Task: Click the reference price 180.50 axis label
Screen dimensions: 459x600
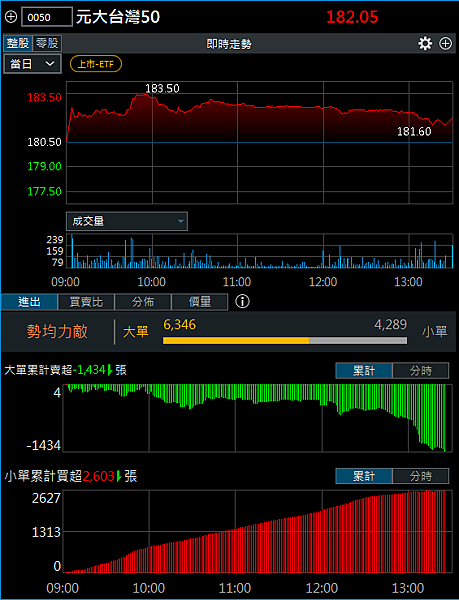Action: (44, 142)
